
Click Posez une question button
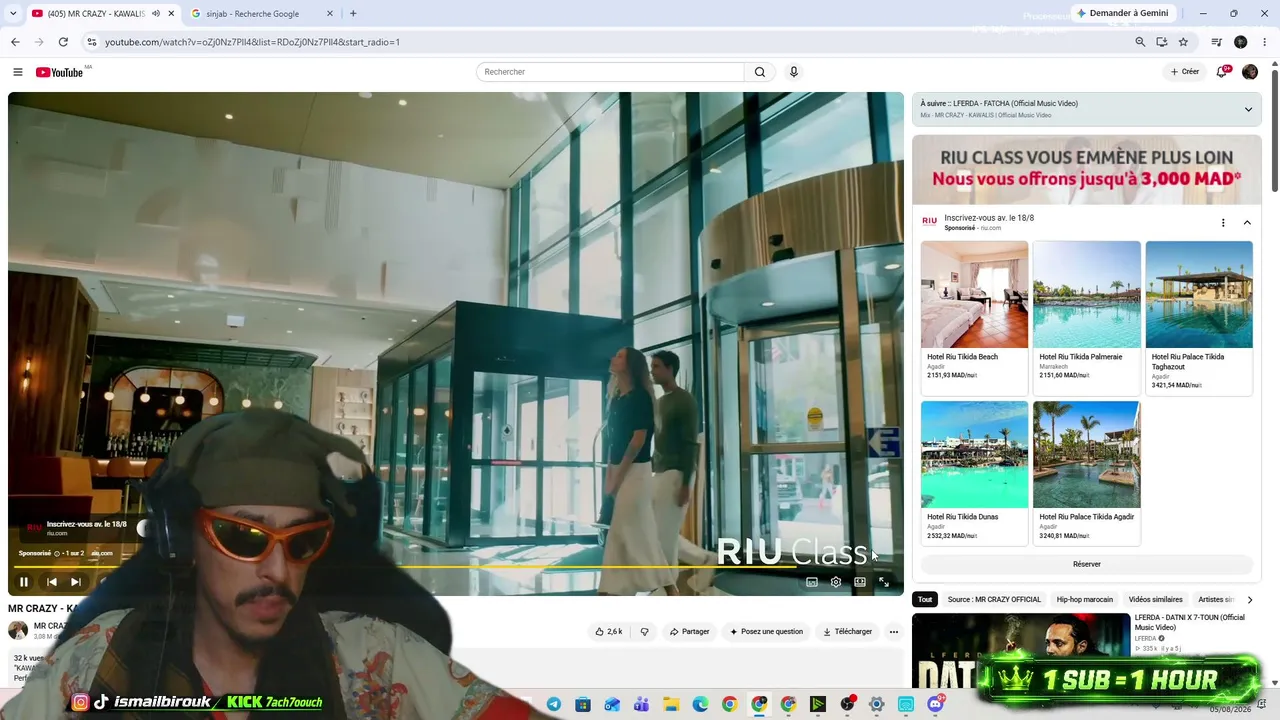click(x=767, y=632)
